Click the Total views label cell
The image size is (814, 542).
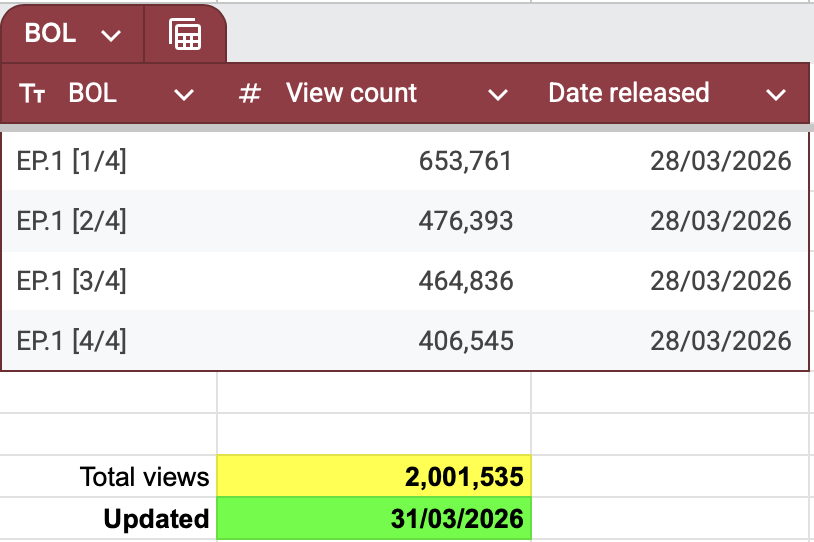pos(108,477)
